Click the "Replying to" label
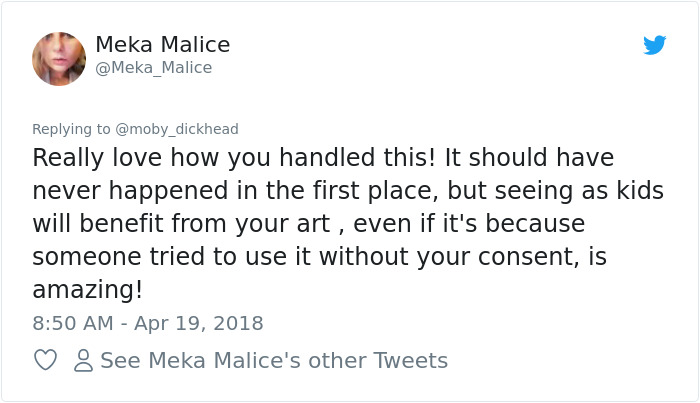Screen dimensions: 700x403 click(x=71, y=129)
